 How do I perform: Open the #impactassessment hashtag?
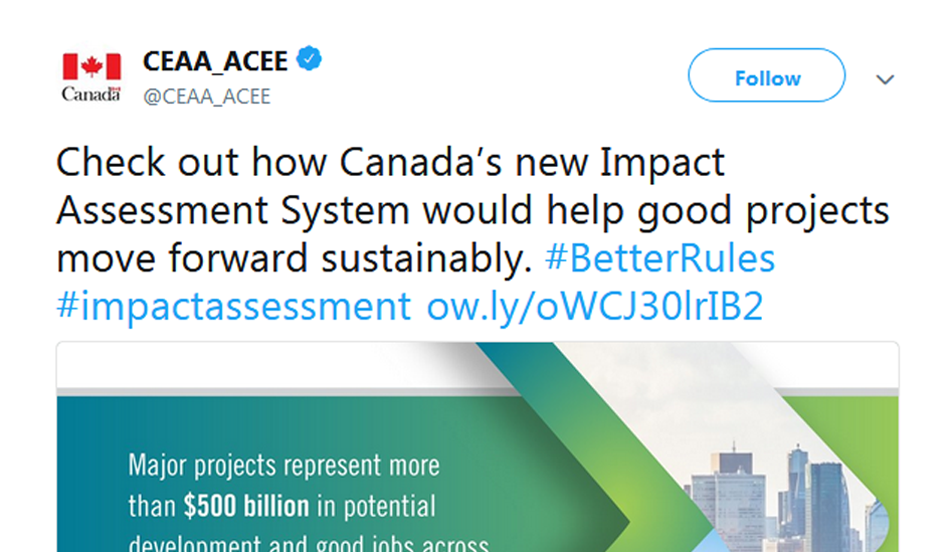[x=235, y=306]
